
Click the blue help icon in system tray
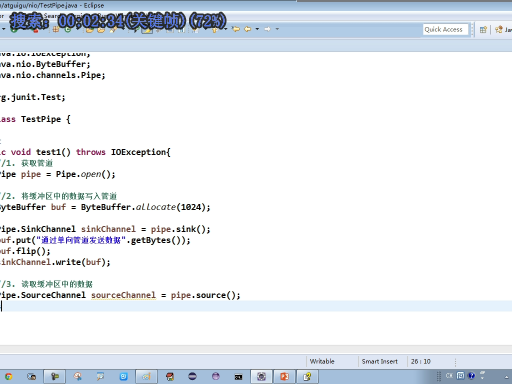[x=471, y=376]
